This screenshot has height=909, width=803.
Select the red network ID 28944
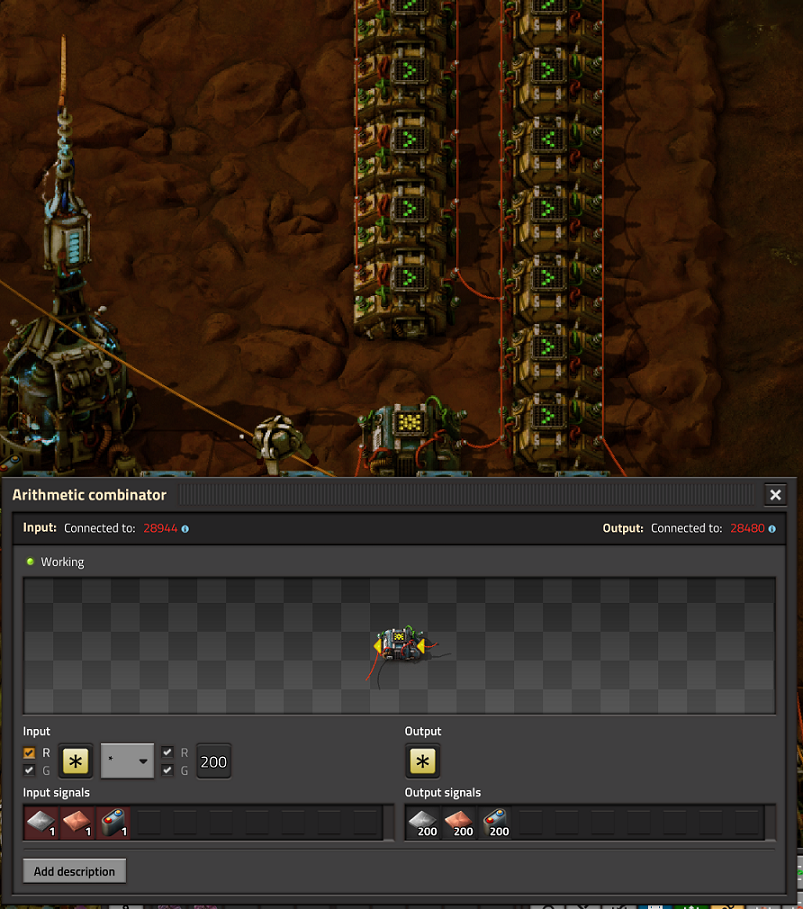coord(160,528)
